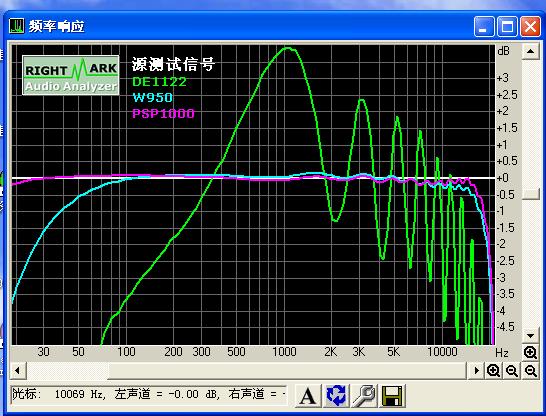This screenshot has height=416, width=546.
Task: Select the green DE1122 legend label
Action: coord(159,82)
